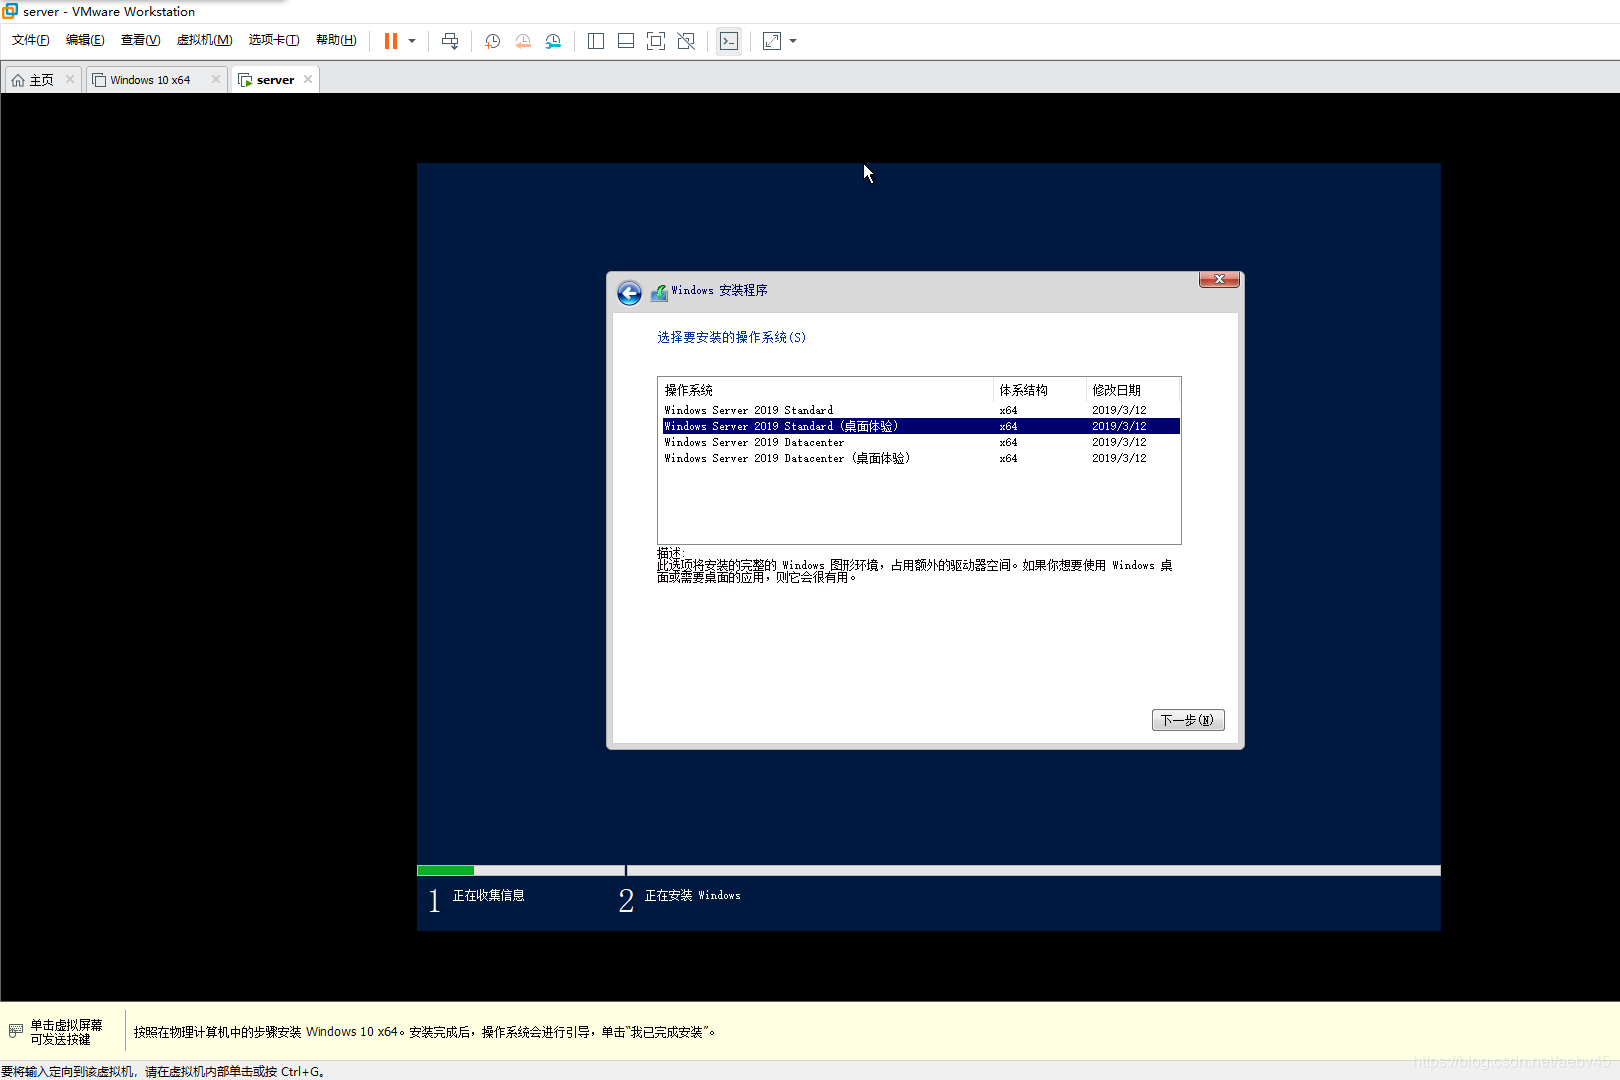Toggle the library sidebar view
The image size is (1620, 1080).
(596, 41)
